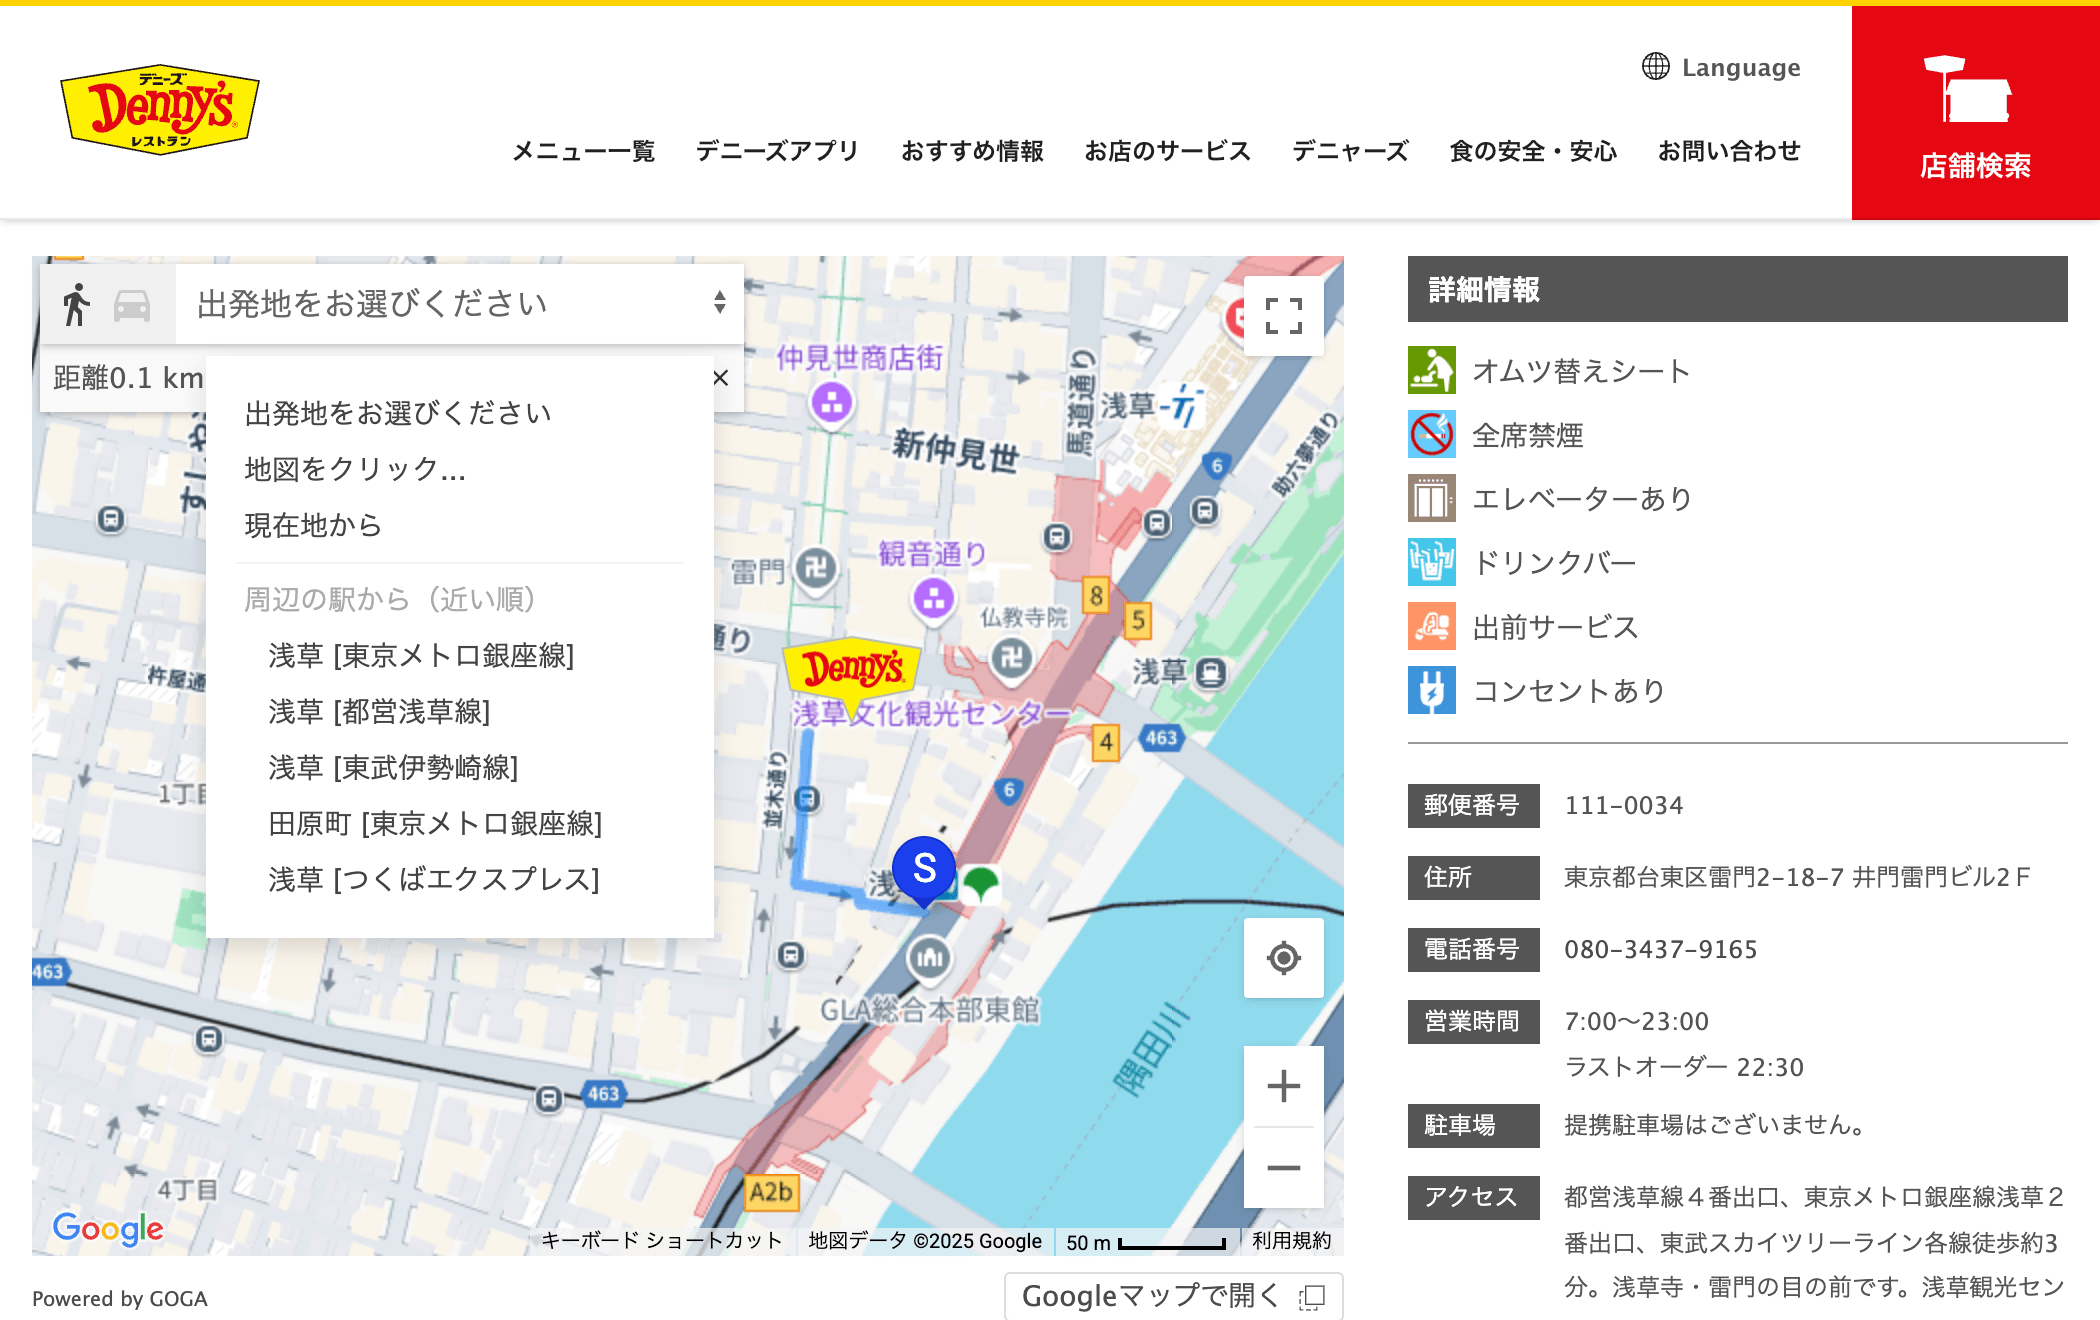This screenshot has height=1320, width=2100.
Task: Click hours text 7:00〜23:00
Action: coord(1637,1021)
